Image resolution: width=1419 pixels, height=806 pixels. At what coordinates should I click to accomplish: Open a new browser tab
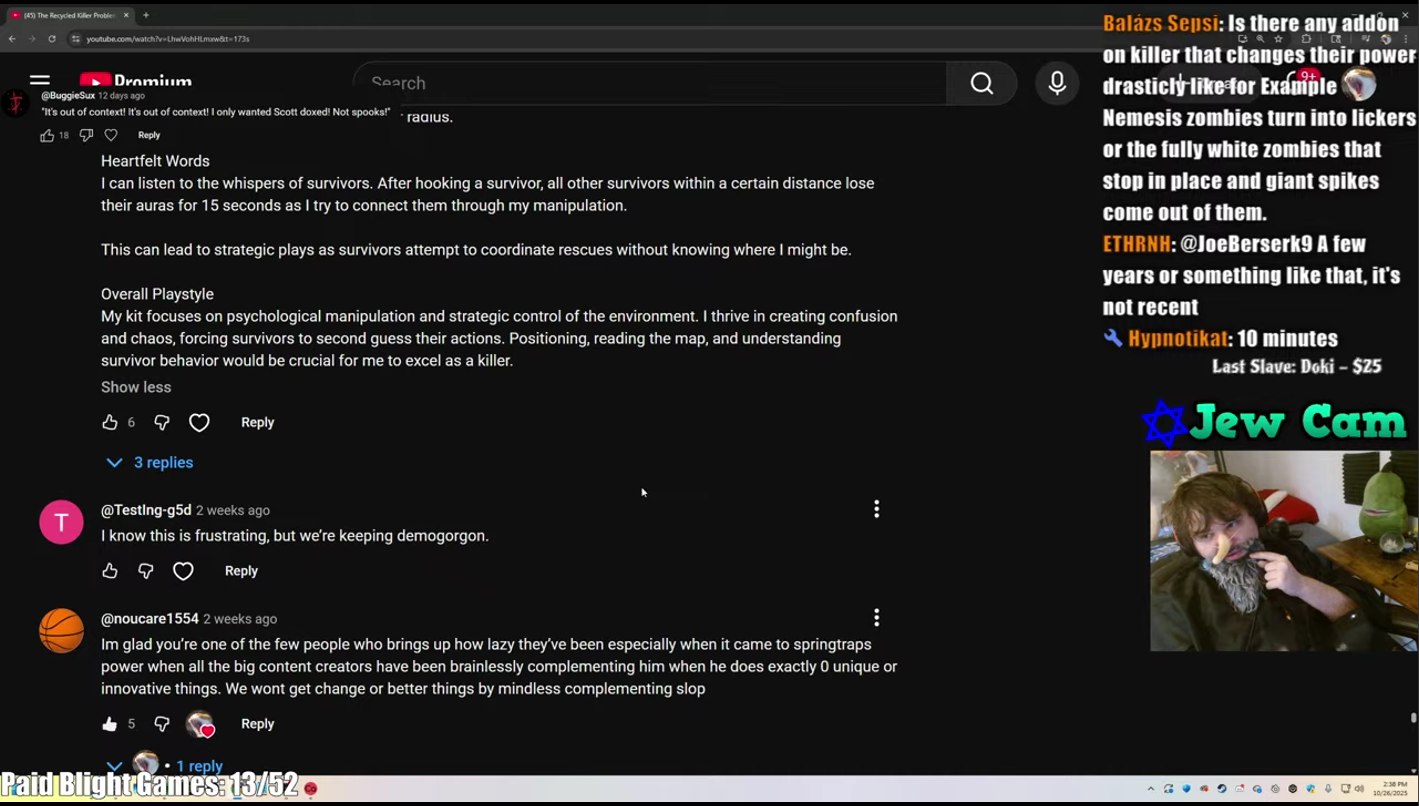click(146, 15)
